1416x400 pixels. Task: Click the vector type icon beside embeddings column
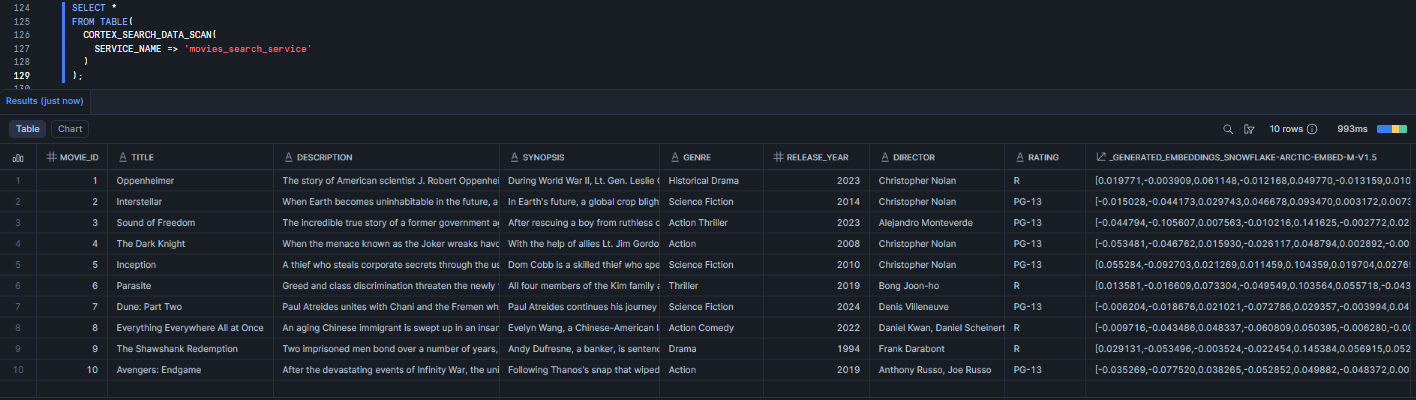point(1101,157)
